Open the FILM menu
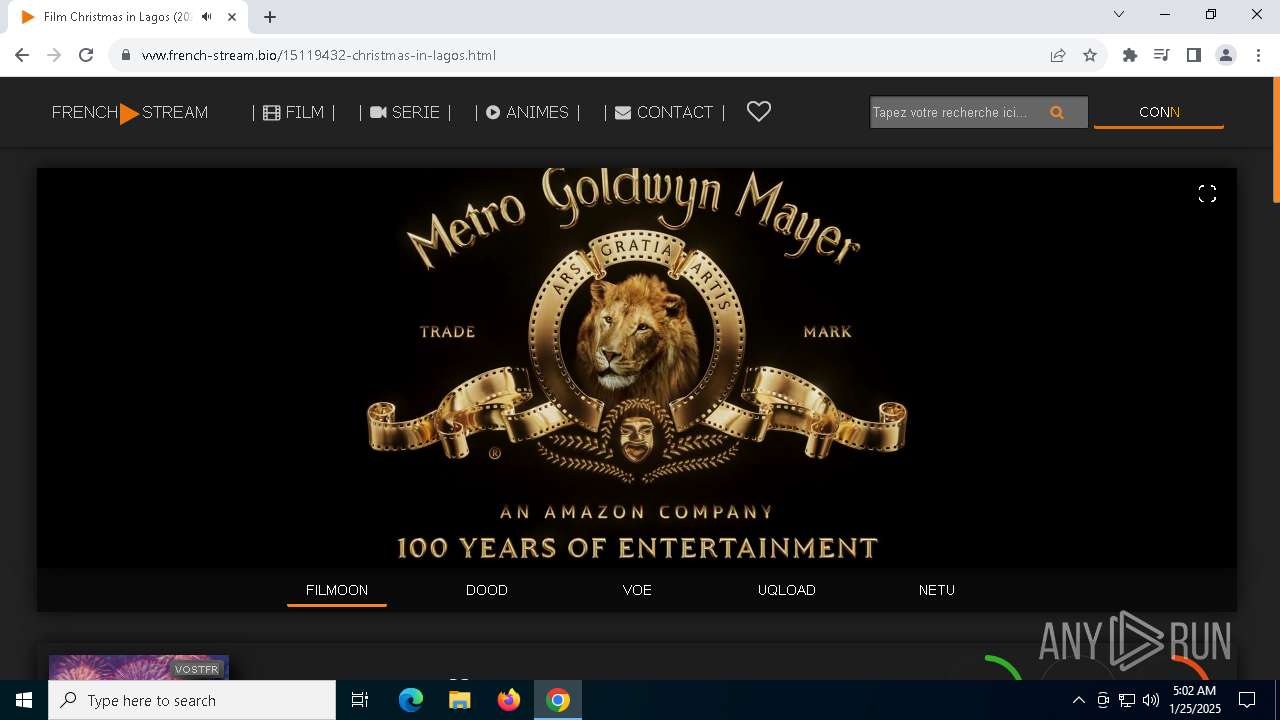 point(294,113)
